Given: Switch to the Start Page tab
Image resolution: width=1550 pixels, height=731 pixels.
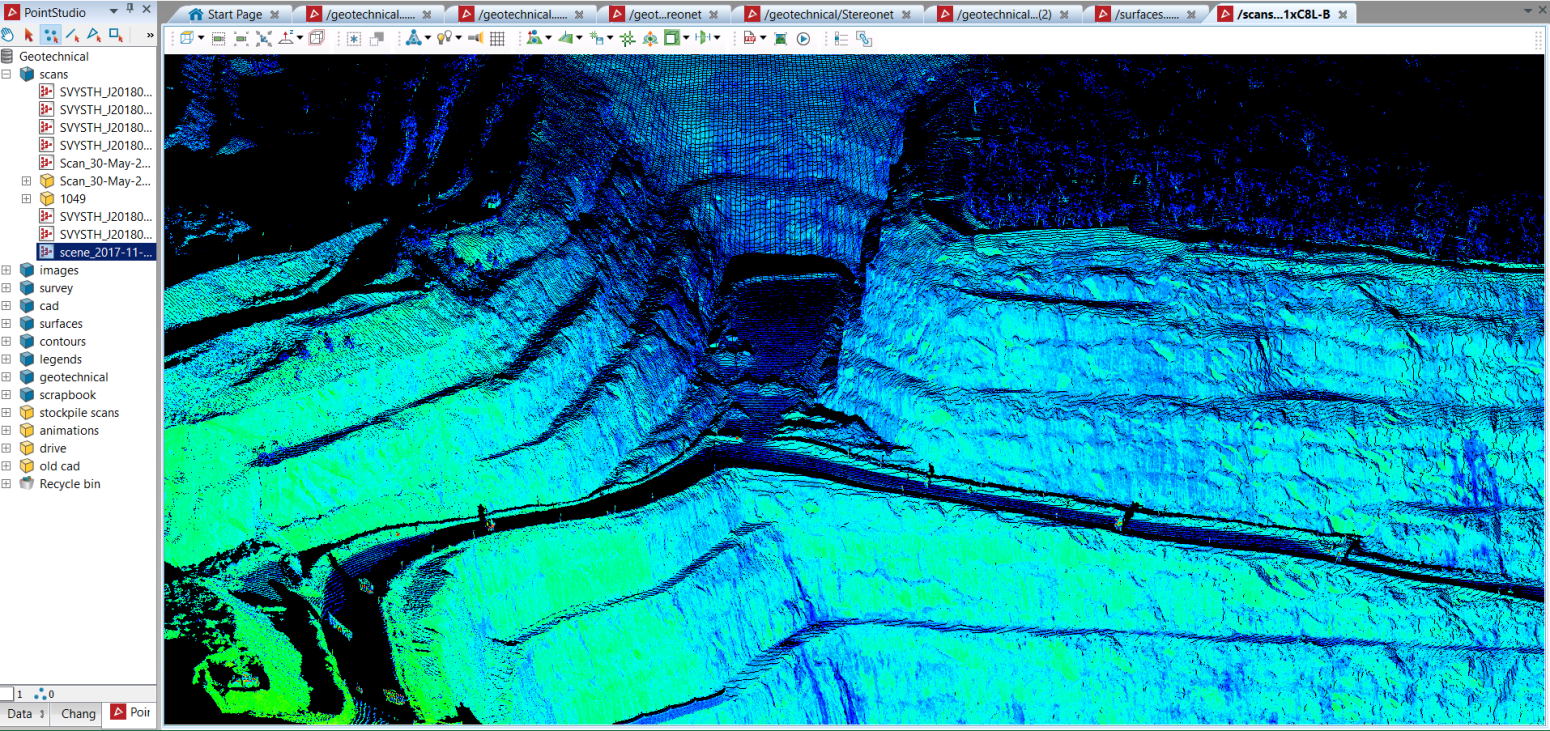Looking at the screenshot, I should tap(234, 14).
